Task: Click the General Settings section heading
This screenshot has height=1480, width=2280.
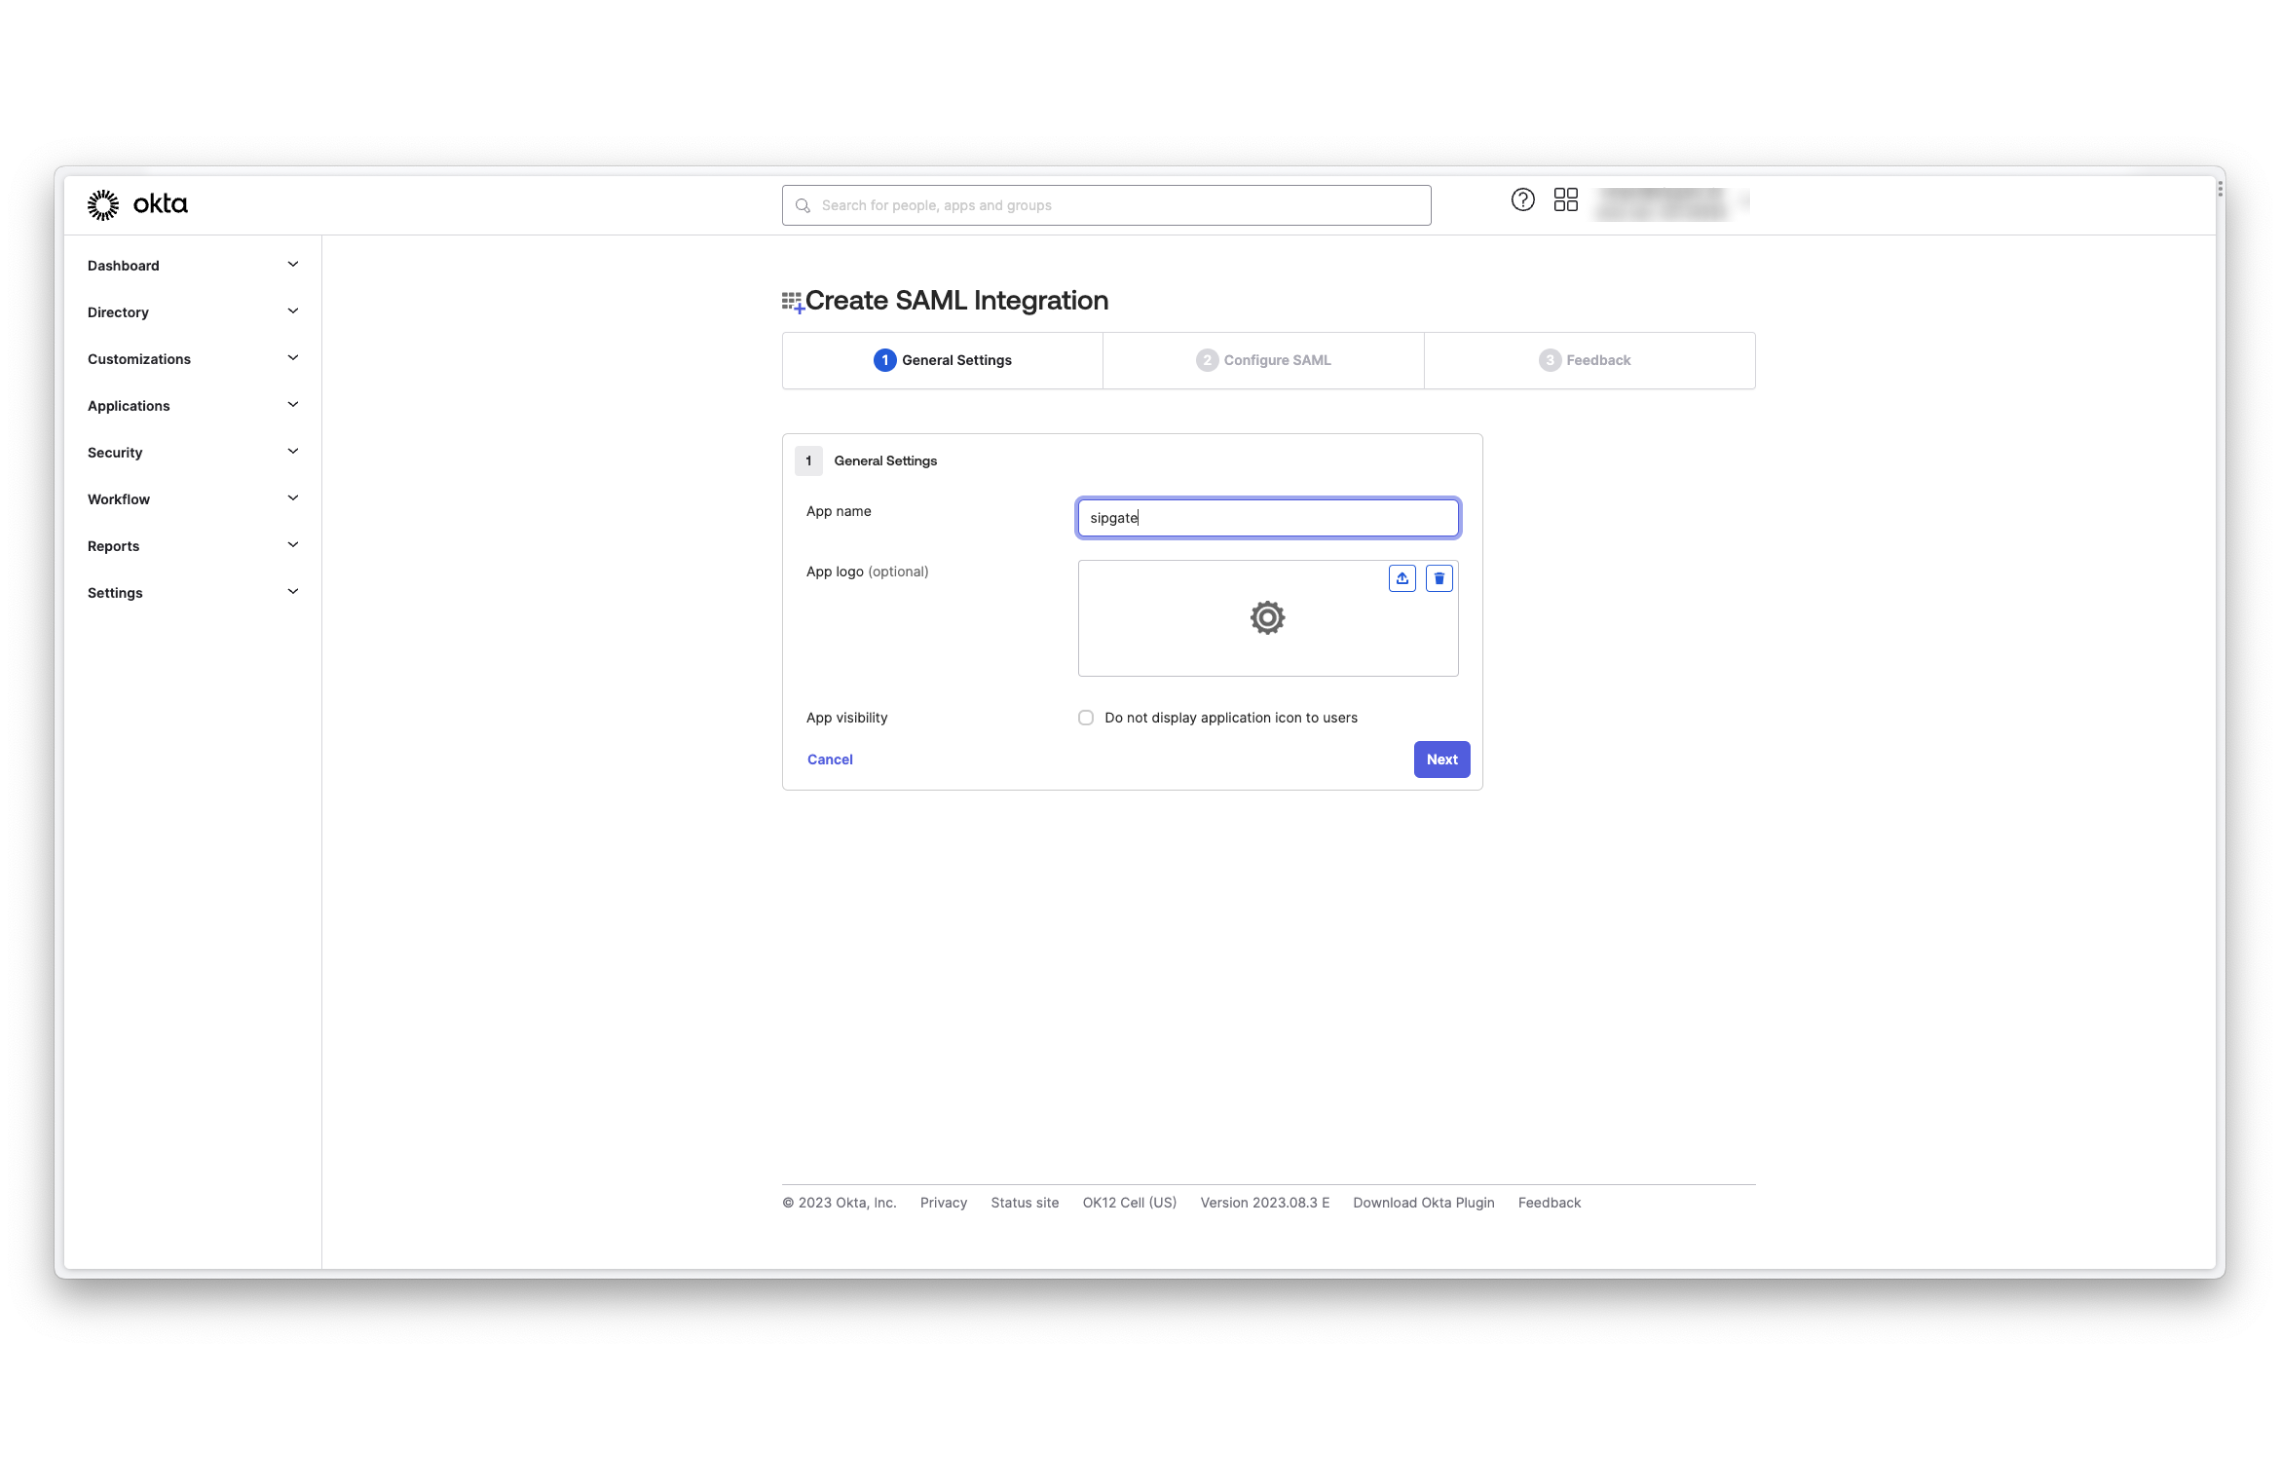Action: click(x=885, y=461)
